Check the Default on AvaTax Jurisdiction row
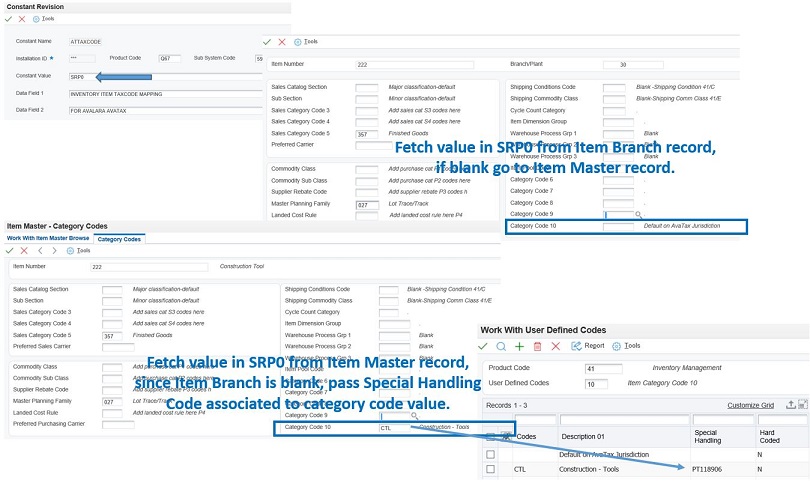Screen dimensions: 810x486 click(x=490, y=454)
